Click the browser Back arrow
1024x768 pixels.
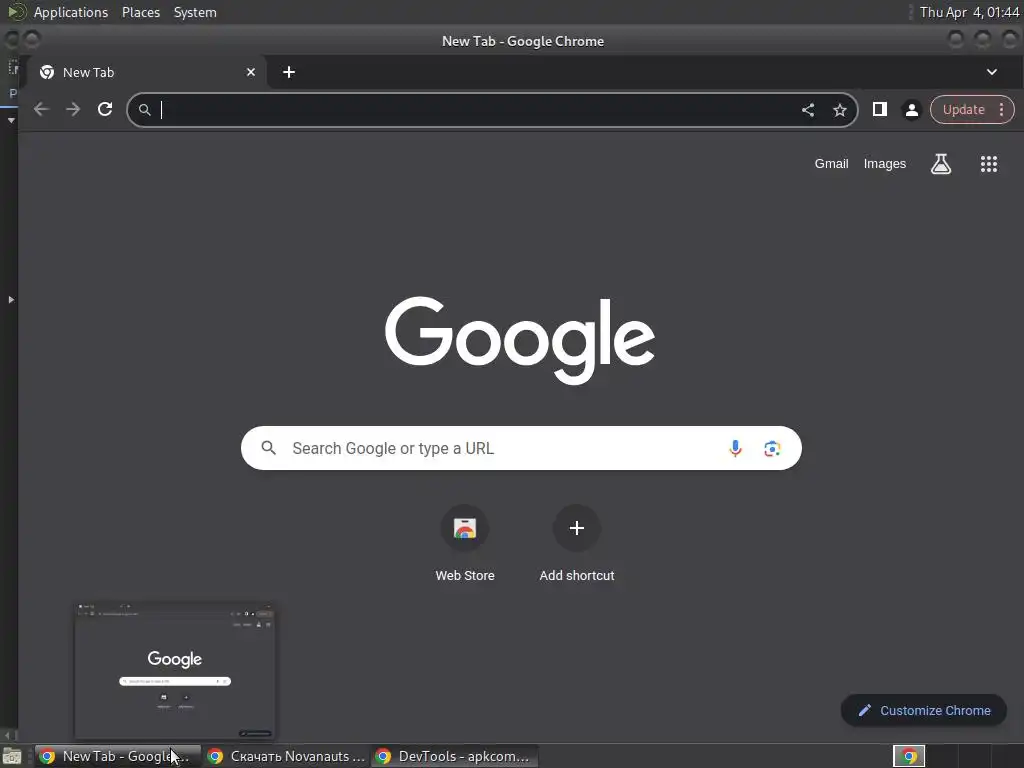click(41, 110)
